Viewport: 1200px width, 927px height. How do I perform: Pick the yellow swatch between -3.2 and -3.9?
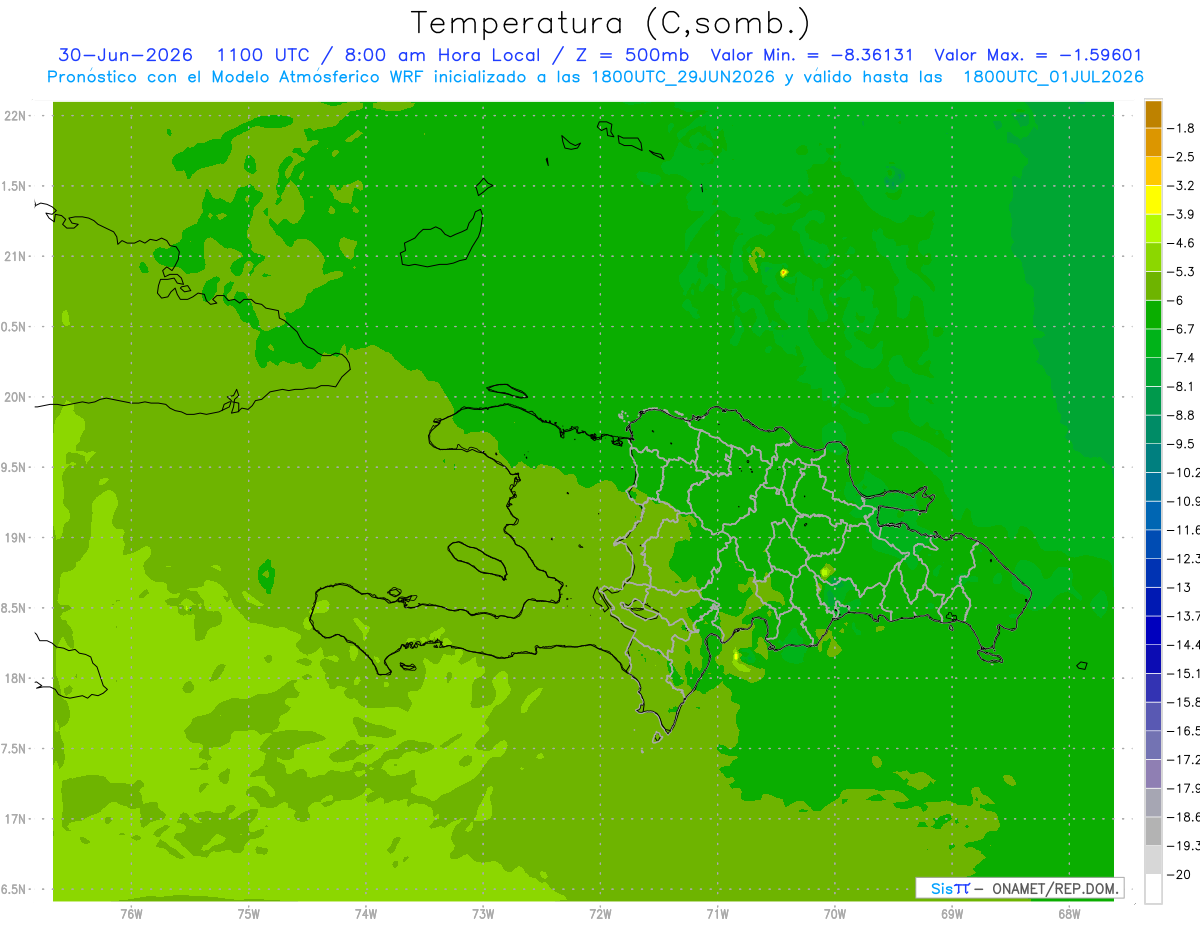[1153, 200]
